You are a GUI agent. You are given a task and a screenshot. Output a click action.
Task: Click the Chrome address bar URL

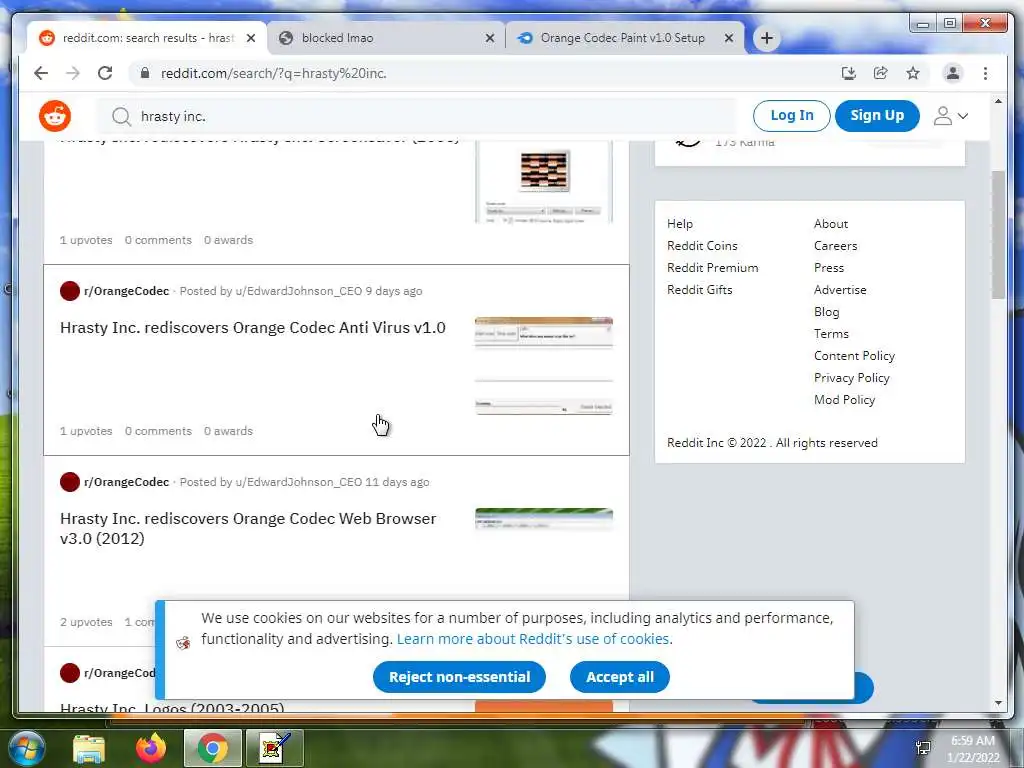pyautogui.click(x=274, y=73)
